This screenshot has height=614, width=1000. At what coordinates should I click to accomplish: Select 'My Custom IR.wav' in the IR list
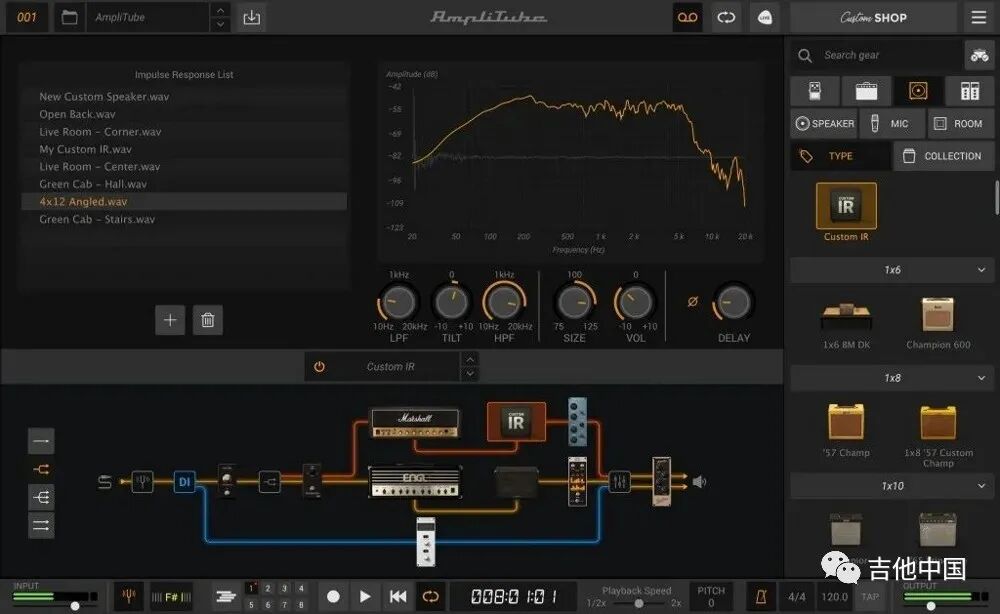184,149
